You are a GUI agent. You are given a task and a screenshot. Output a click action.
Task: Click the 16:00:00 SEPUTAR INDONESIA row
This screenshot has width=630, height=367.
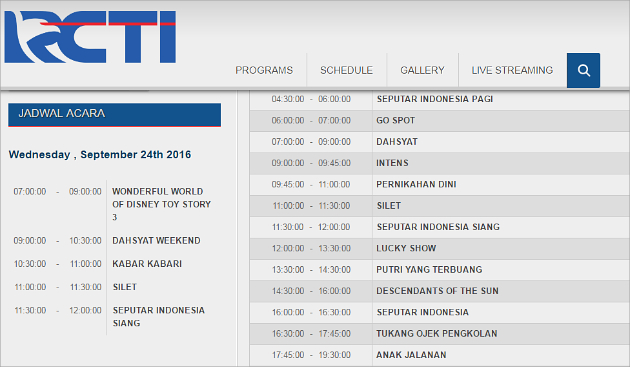pyautogui.click(x=440, y=312)
